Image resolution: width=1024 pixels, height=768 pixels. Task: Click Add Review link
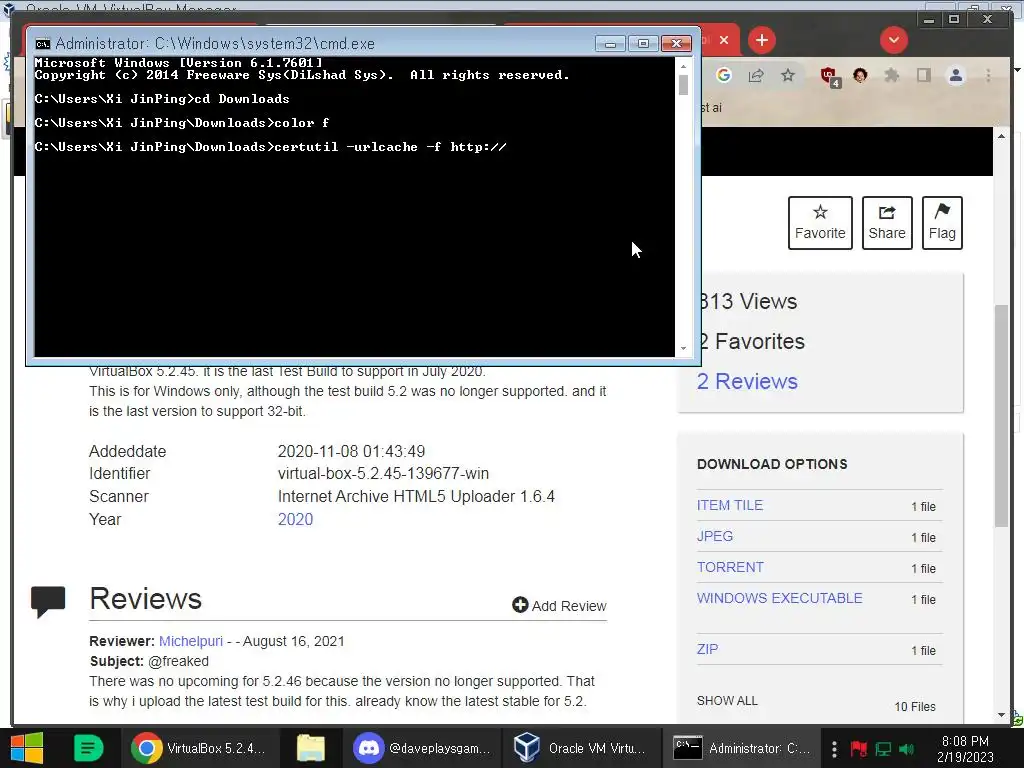point(559,605)
